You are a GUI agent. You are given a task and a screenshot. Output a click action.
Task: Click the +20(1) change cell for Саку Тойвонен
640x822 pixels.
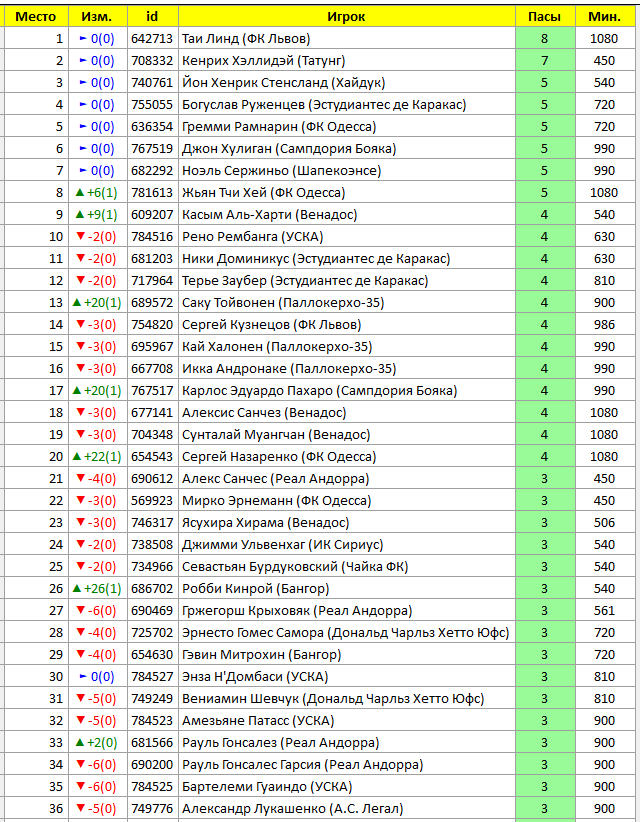click(x=97, y=303)
